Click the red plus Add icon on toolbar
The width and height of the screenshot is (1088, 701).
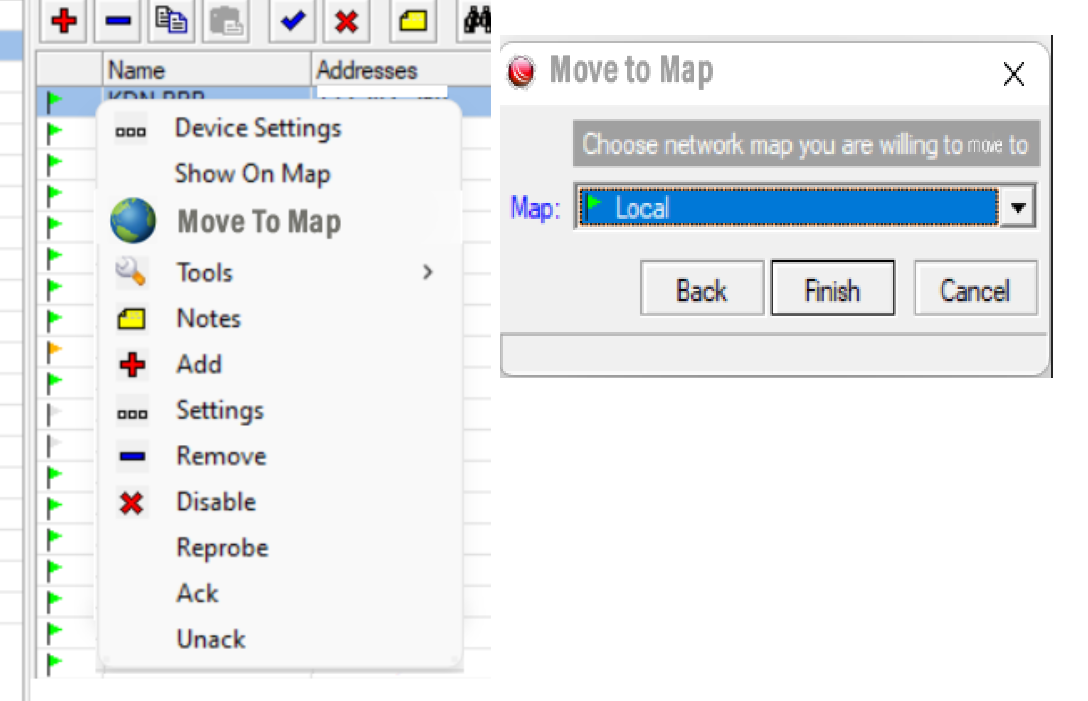coord(62,21)
